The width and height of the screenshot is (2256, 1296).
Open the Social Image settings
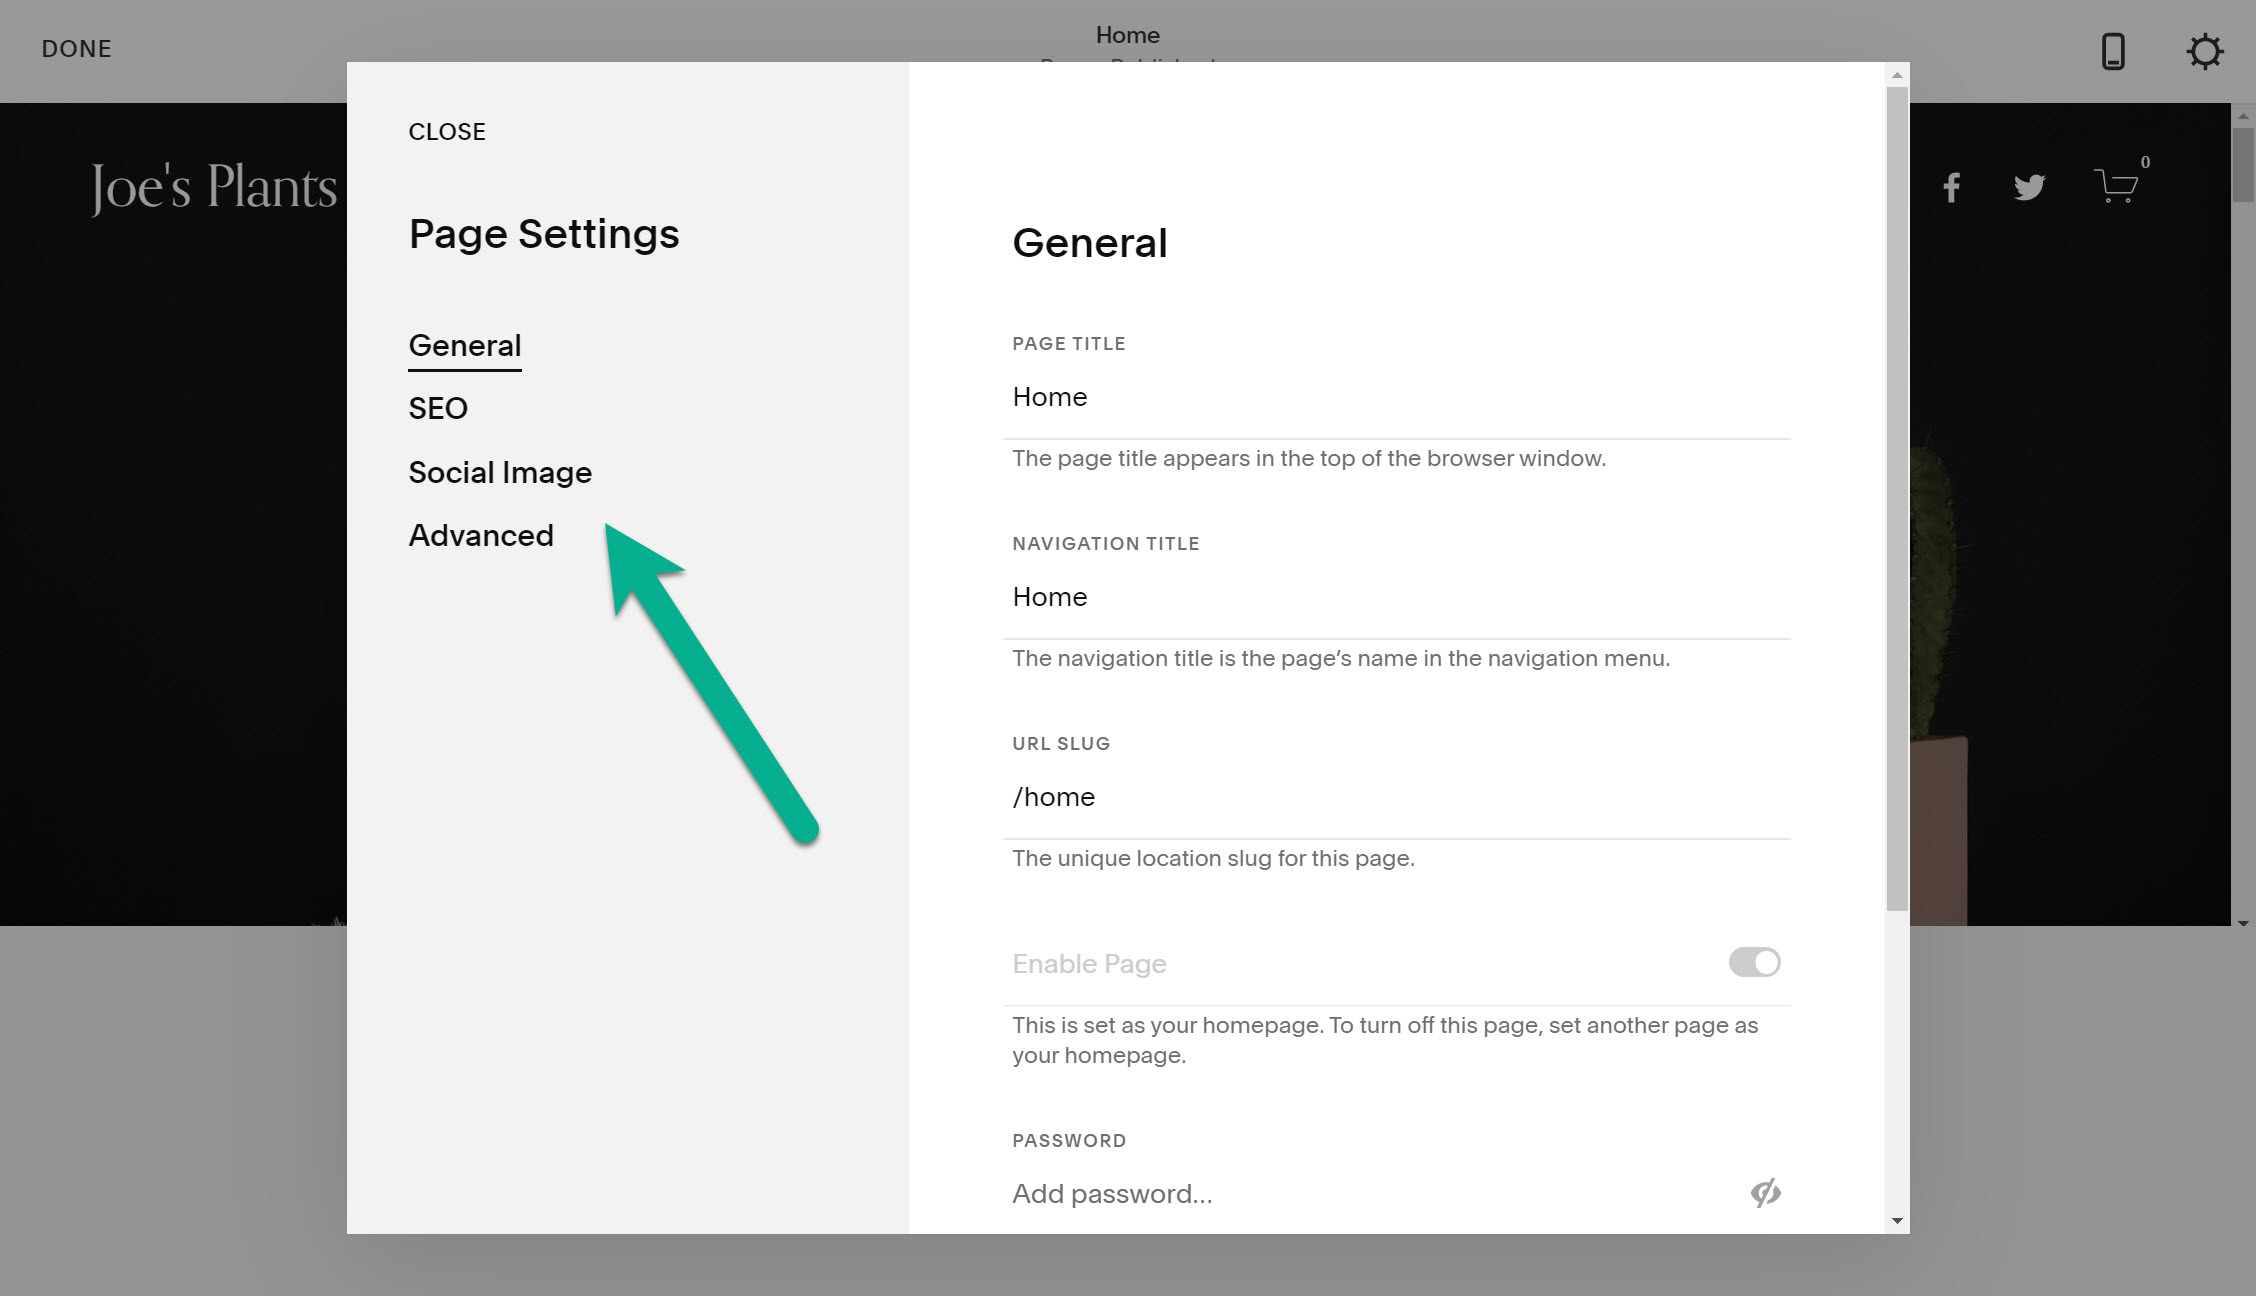499,472
